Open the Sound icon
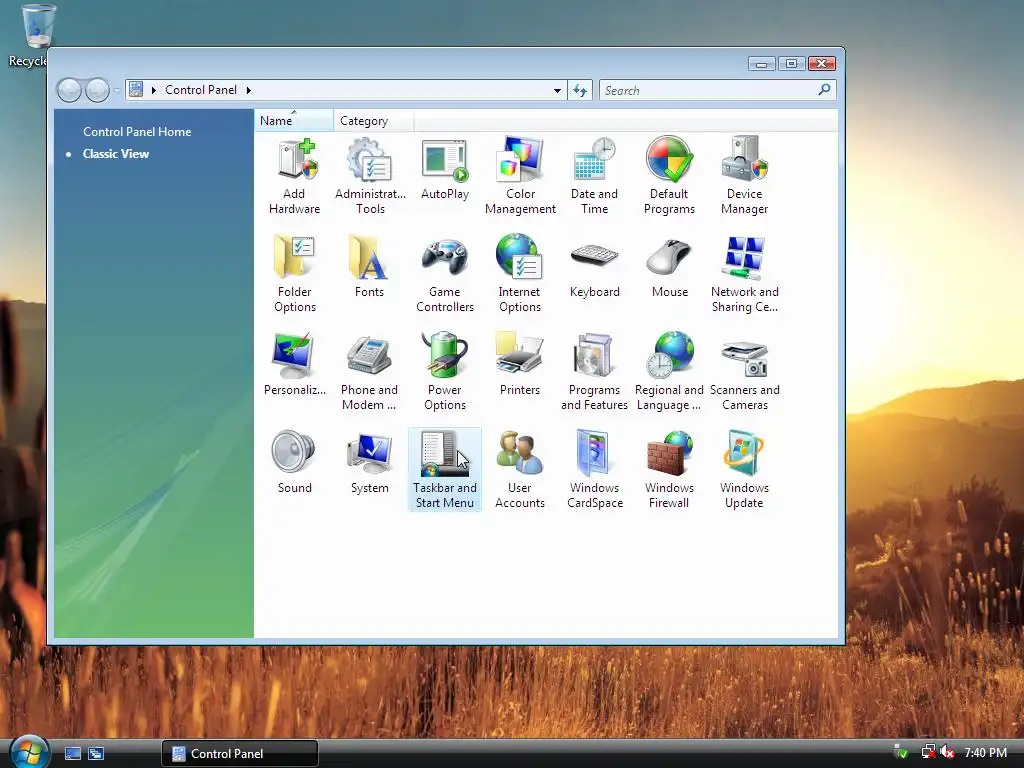This screenshot has width=1024, height=768. [x=295, y=463]
